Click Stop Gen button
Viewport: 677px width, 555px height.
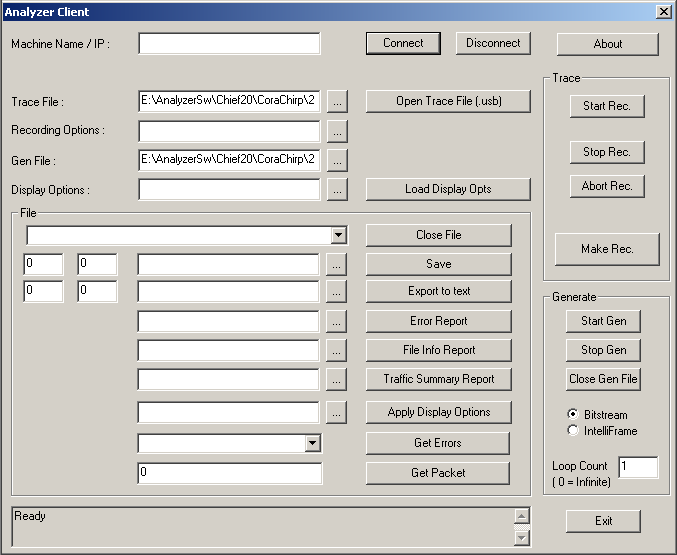[603, 350]
